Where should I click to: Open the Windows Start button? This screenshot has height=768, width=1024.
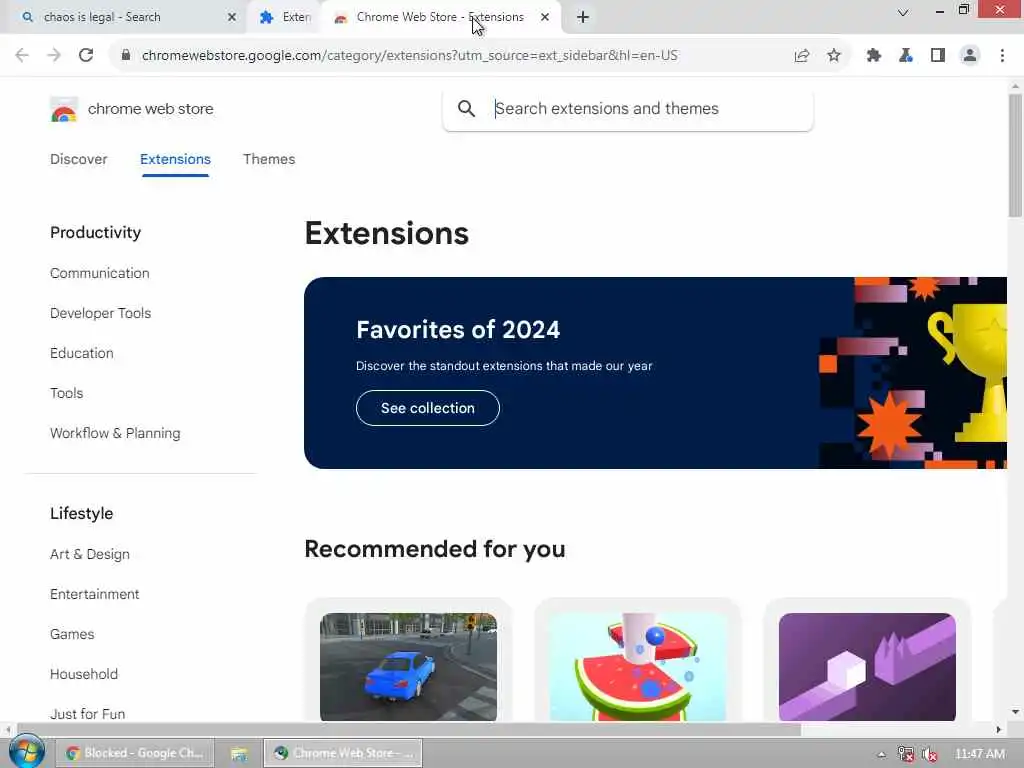coord(27,752)
